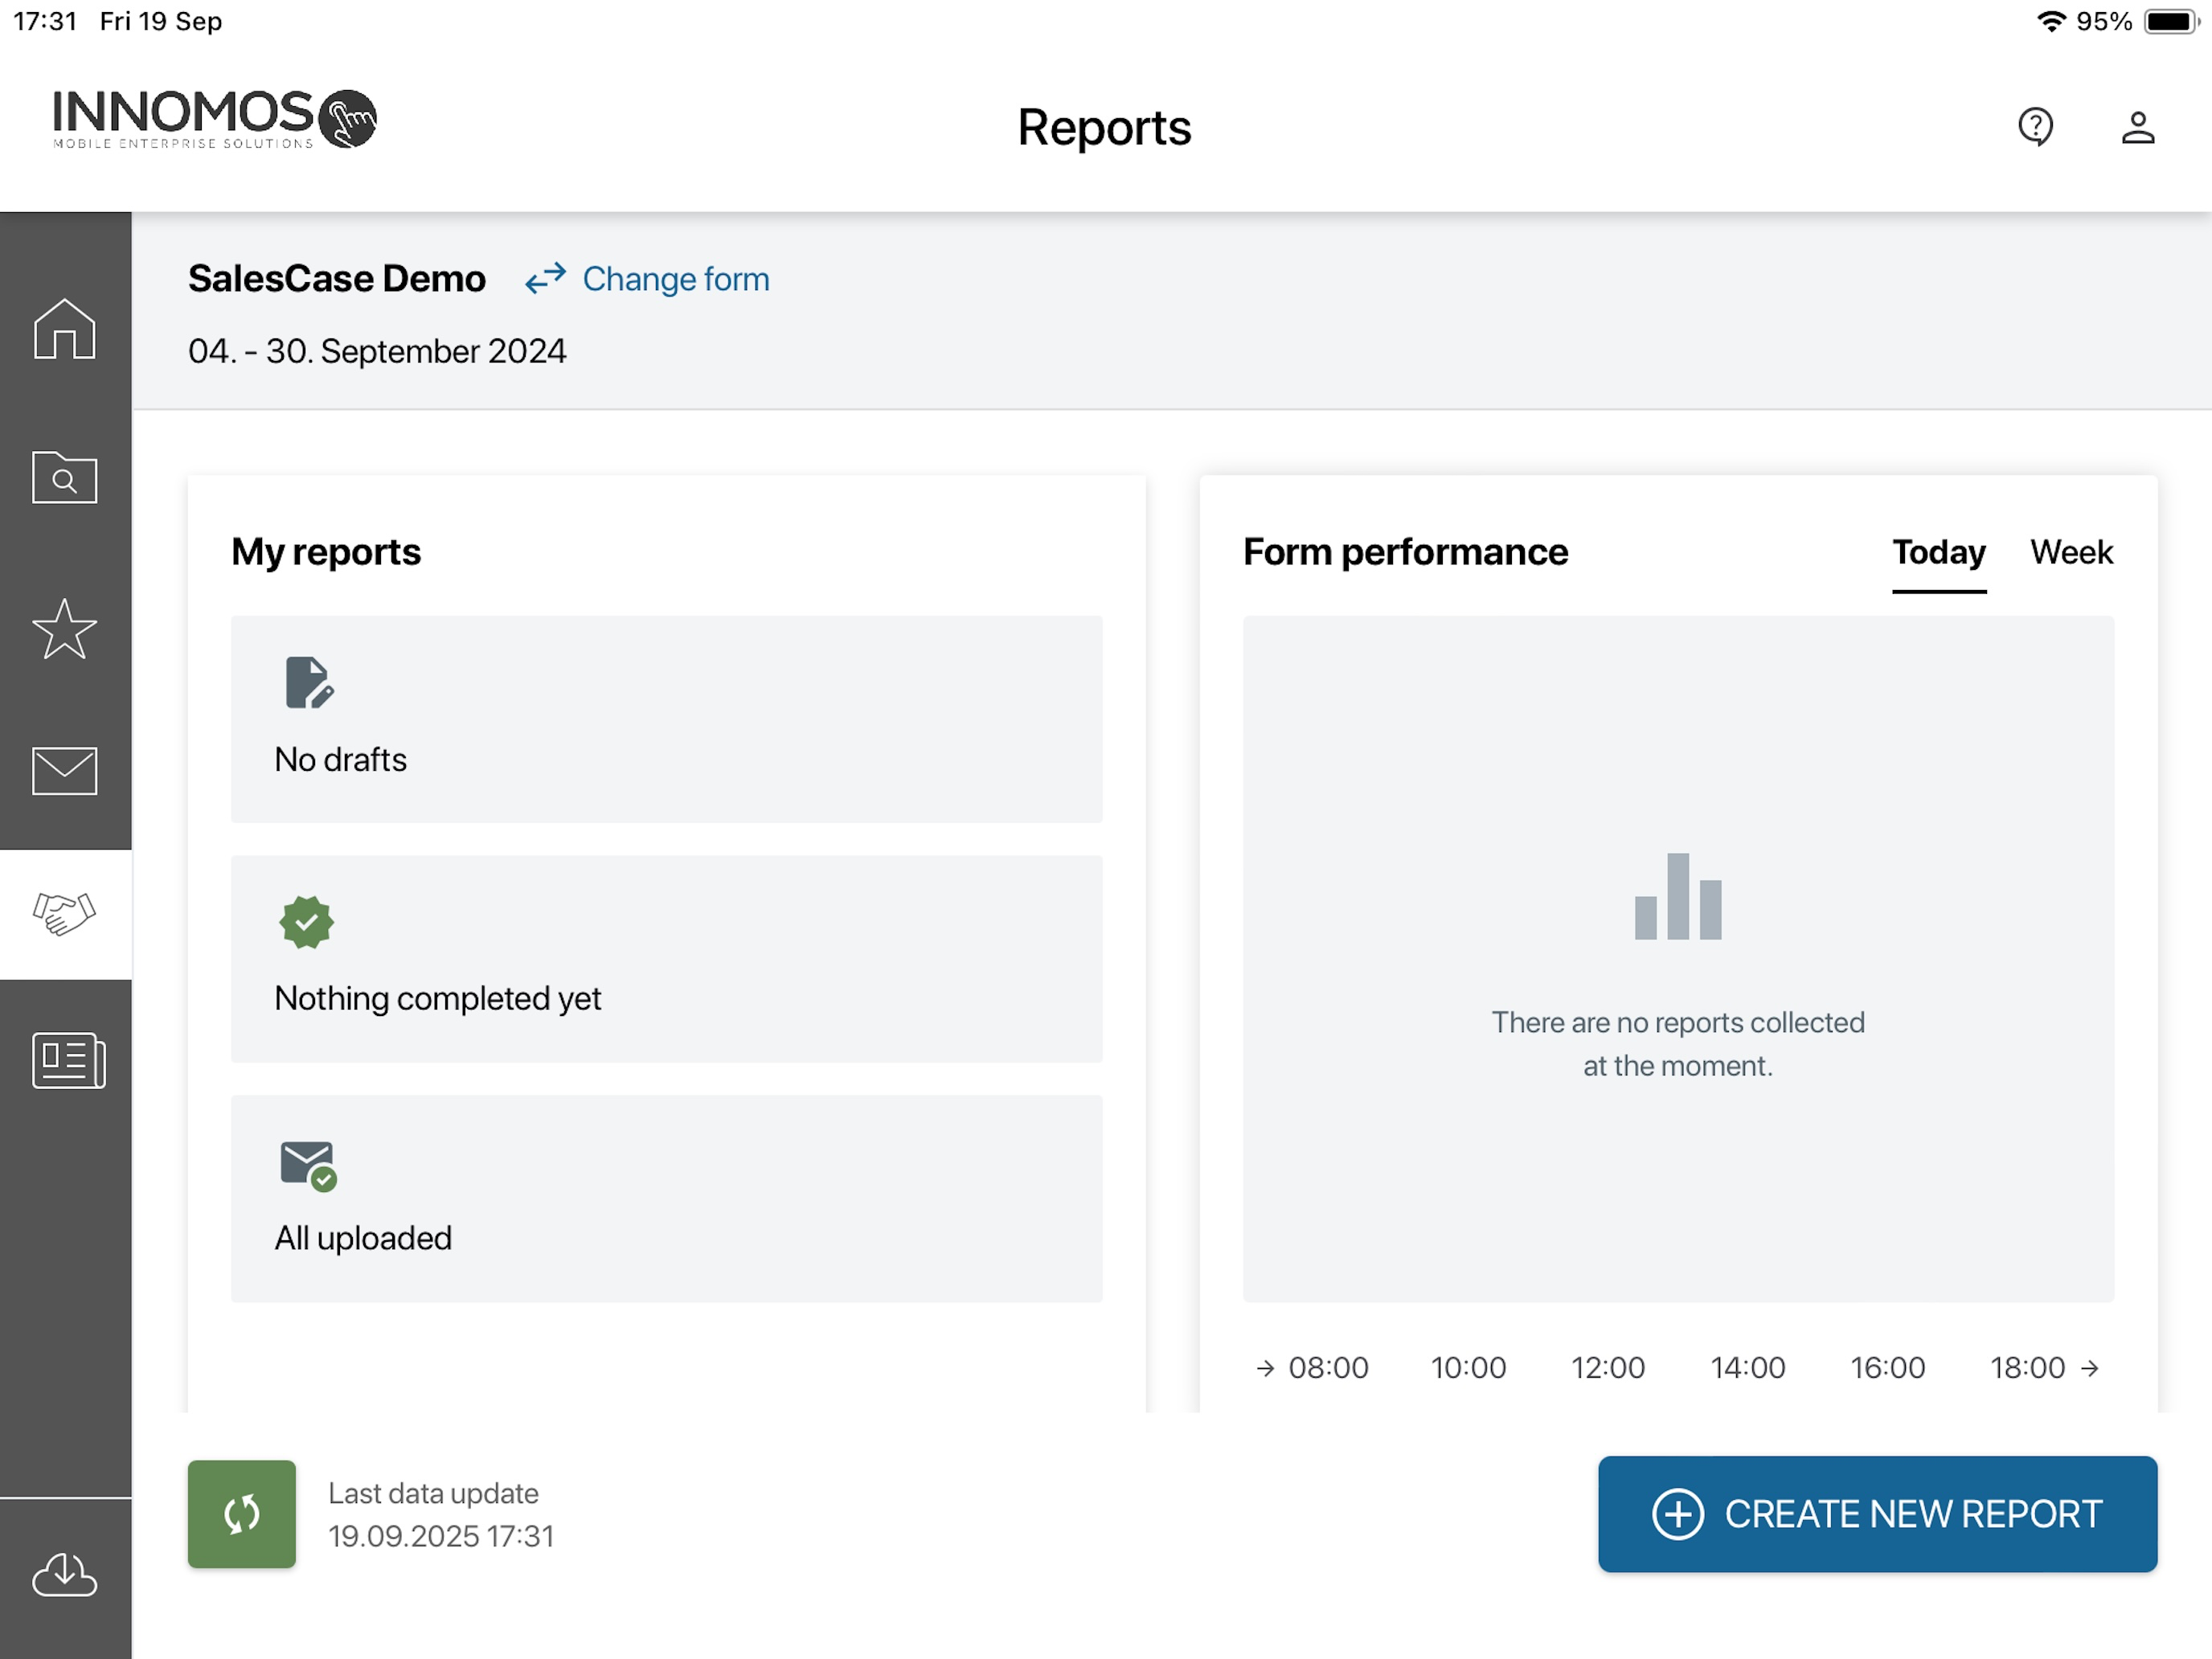
Task: Click the Reports page title
Action: click(x=1104, y=128)
